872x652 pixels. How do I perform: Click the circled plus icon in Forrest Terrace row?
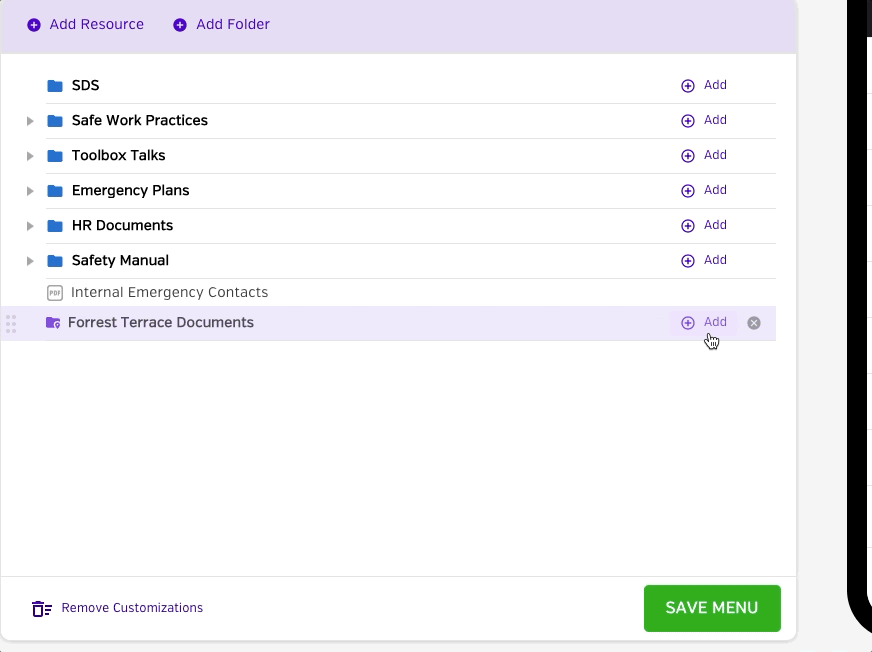[688, 323]
